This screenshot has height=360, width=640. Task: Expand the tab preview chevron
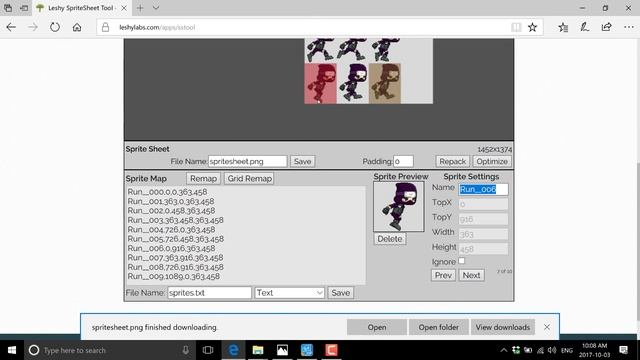click(156, 8)
